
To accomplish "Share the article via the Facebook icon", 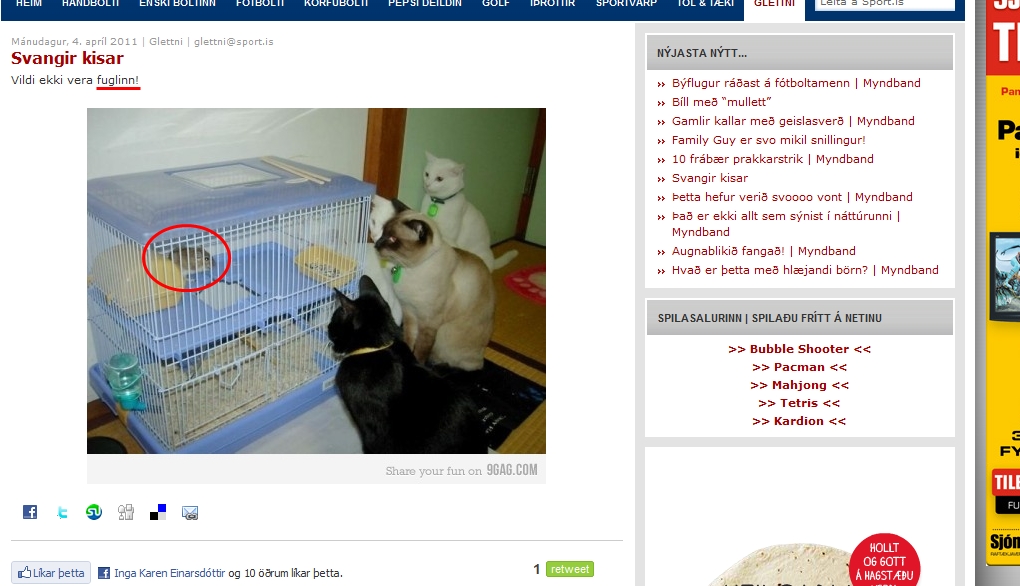I will click(30, 512).
